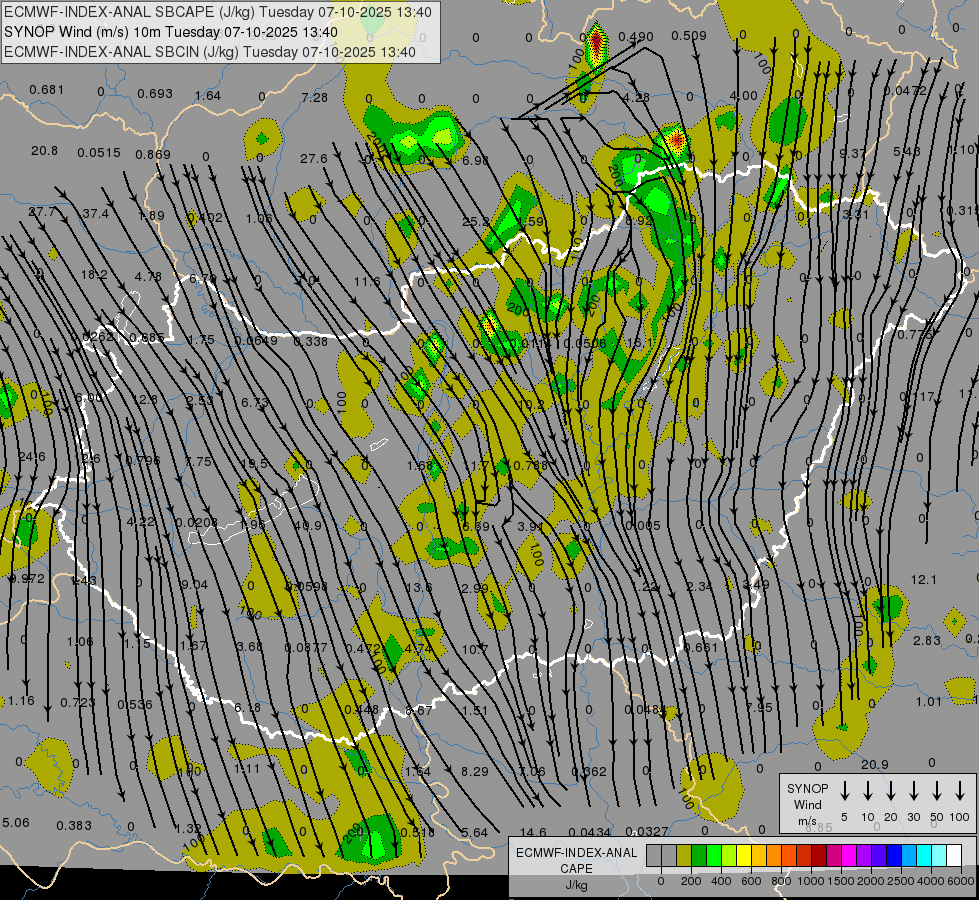This screenshot has height=900, width=979.
Task: Click the 50 m/s wind arrow in legend
Action: click(937, 791)
